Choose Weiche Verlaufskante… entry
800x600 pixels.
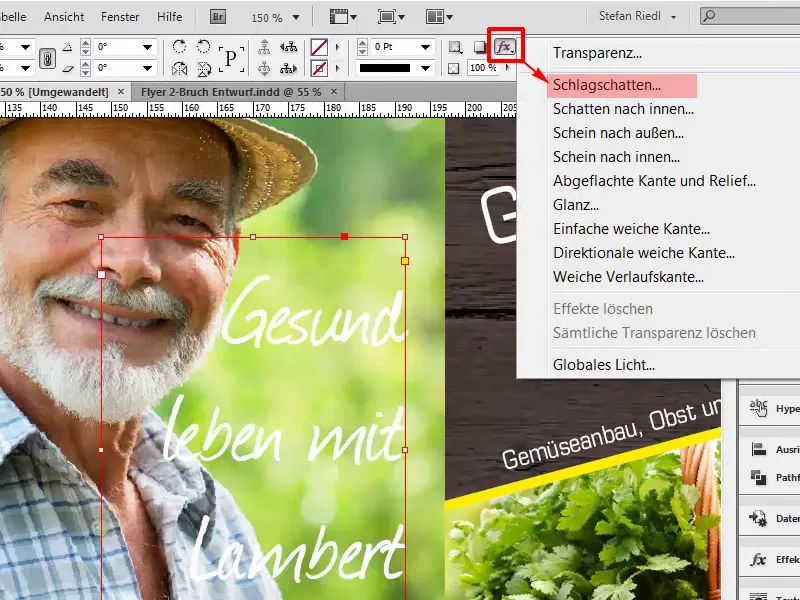click(x=629, y=277)
